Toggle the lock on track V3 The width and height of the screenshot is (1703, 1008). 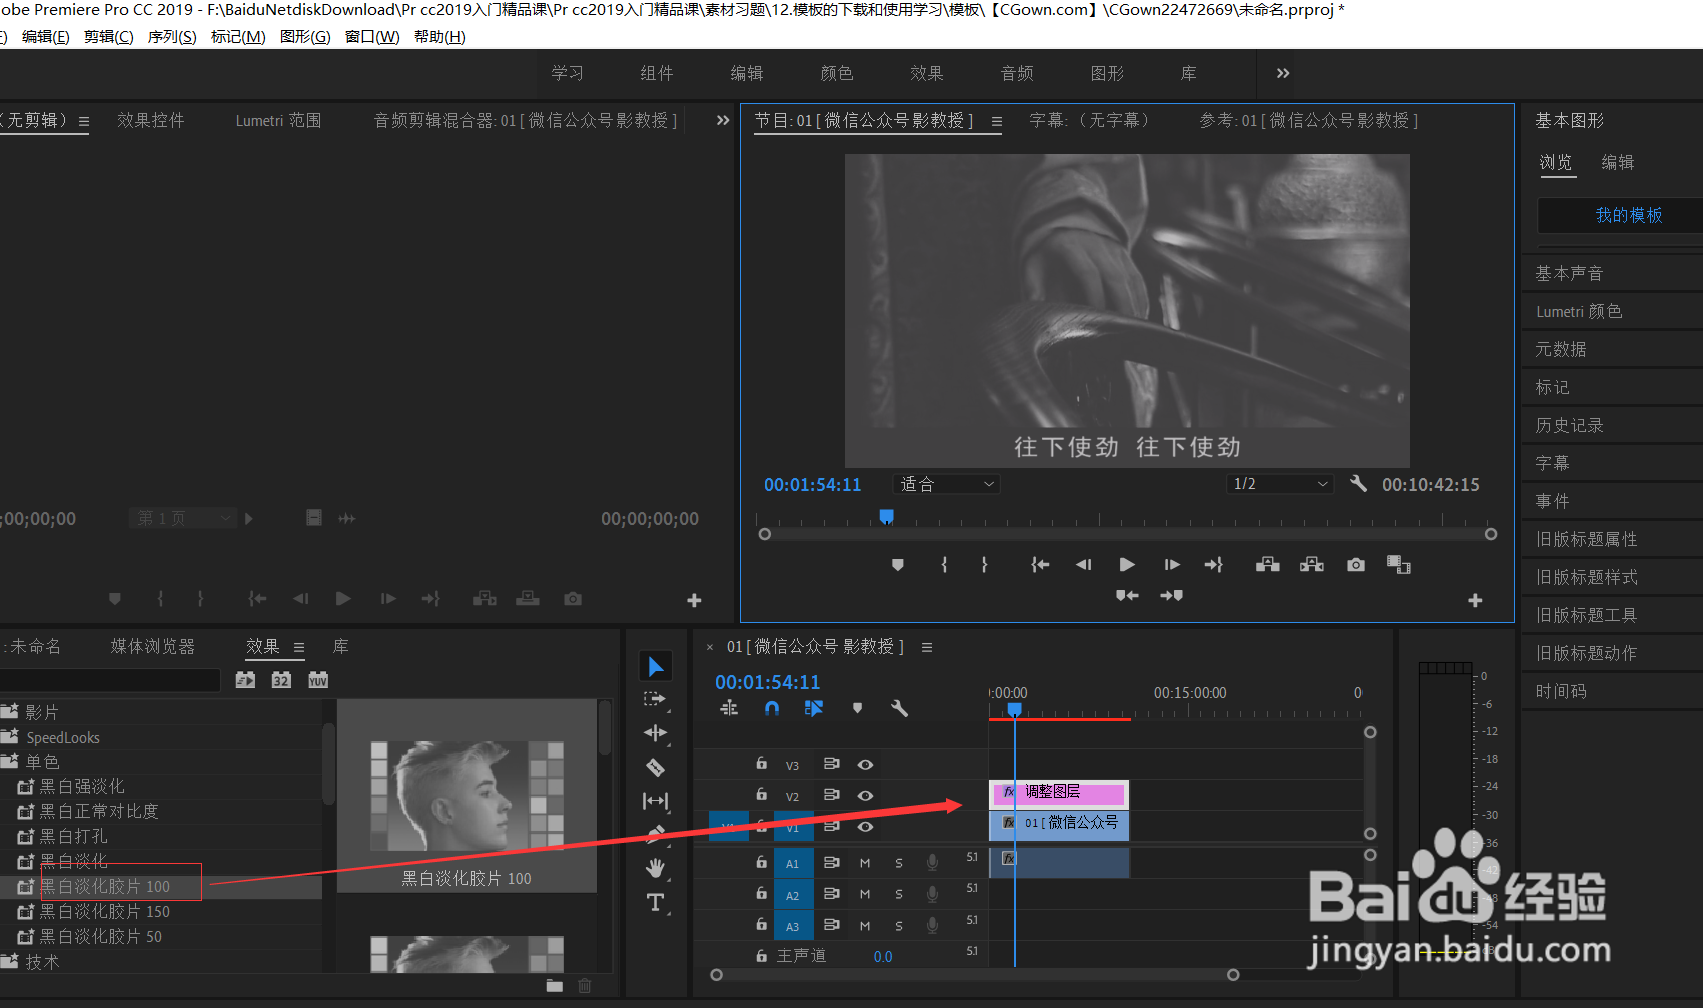click(x=761, y=764)
